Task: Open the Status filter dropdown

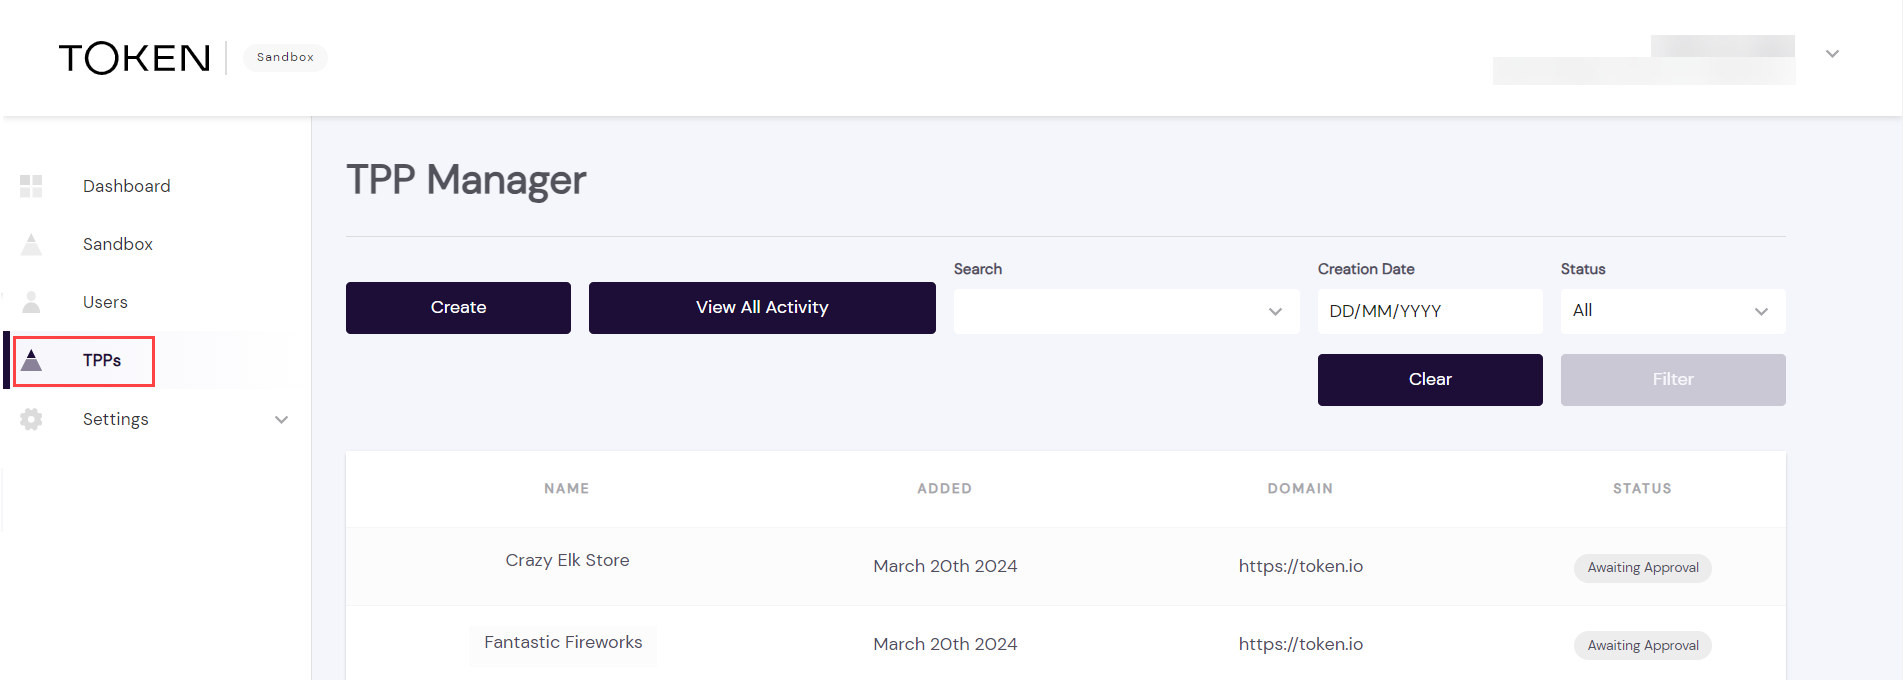Action: coord(1672,311)
